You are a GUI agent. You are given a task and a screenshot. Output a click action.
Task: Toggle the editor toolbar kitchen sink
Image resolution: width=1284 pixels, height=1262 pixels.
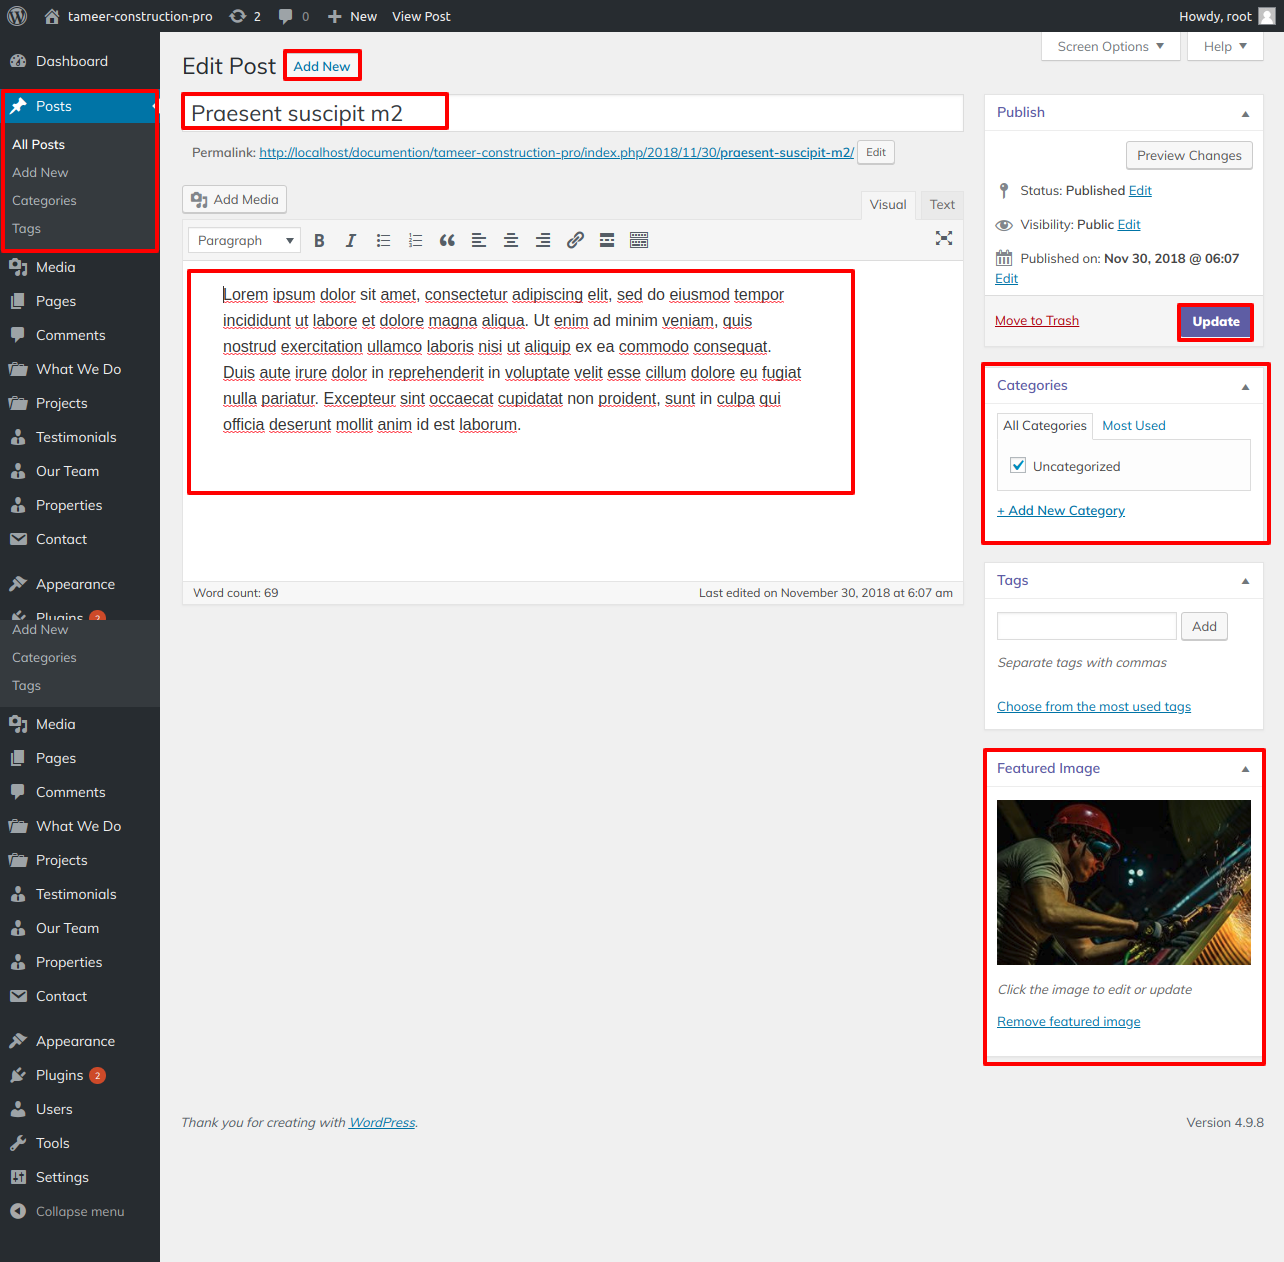[x=639, y=240]
